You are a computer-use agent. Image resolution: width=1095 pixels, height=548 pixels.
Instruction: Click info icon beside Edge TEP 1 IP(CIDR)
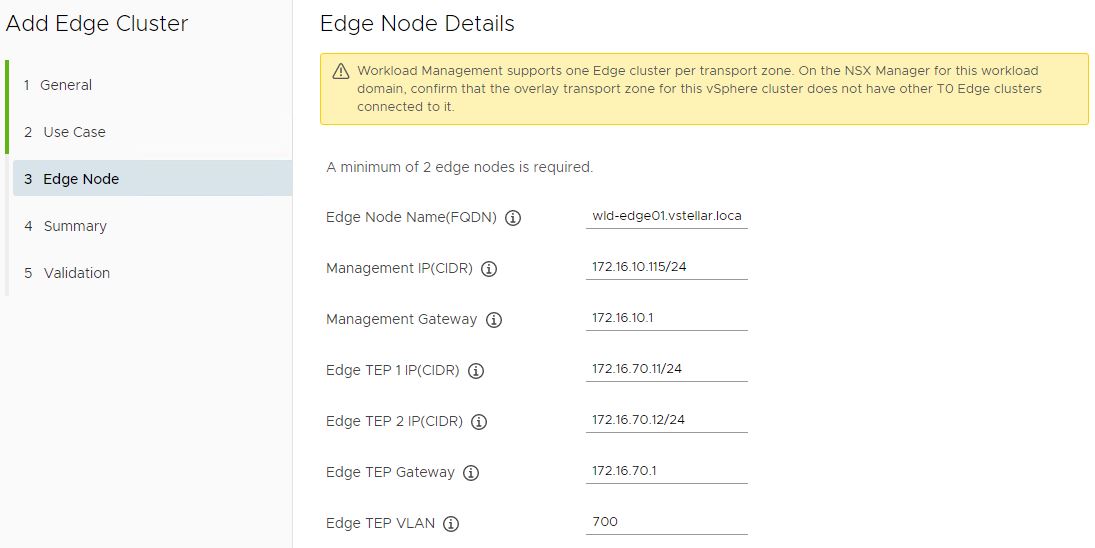[x=476, y=371]
